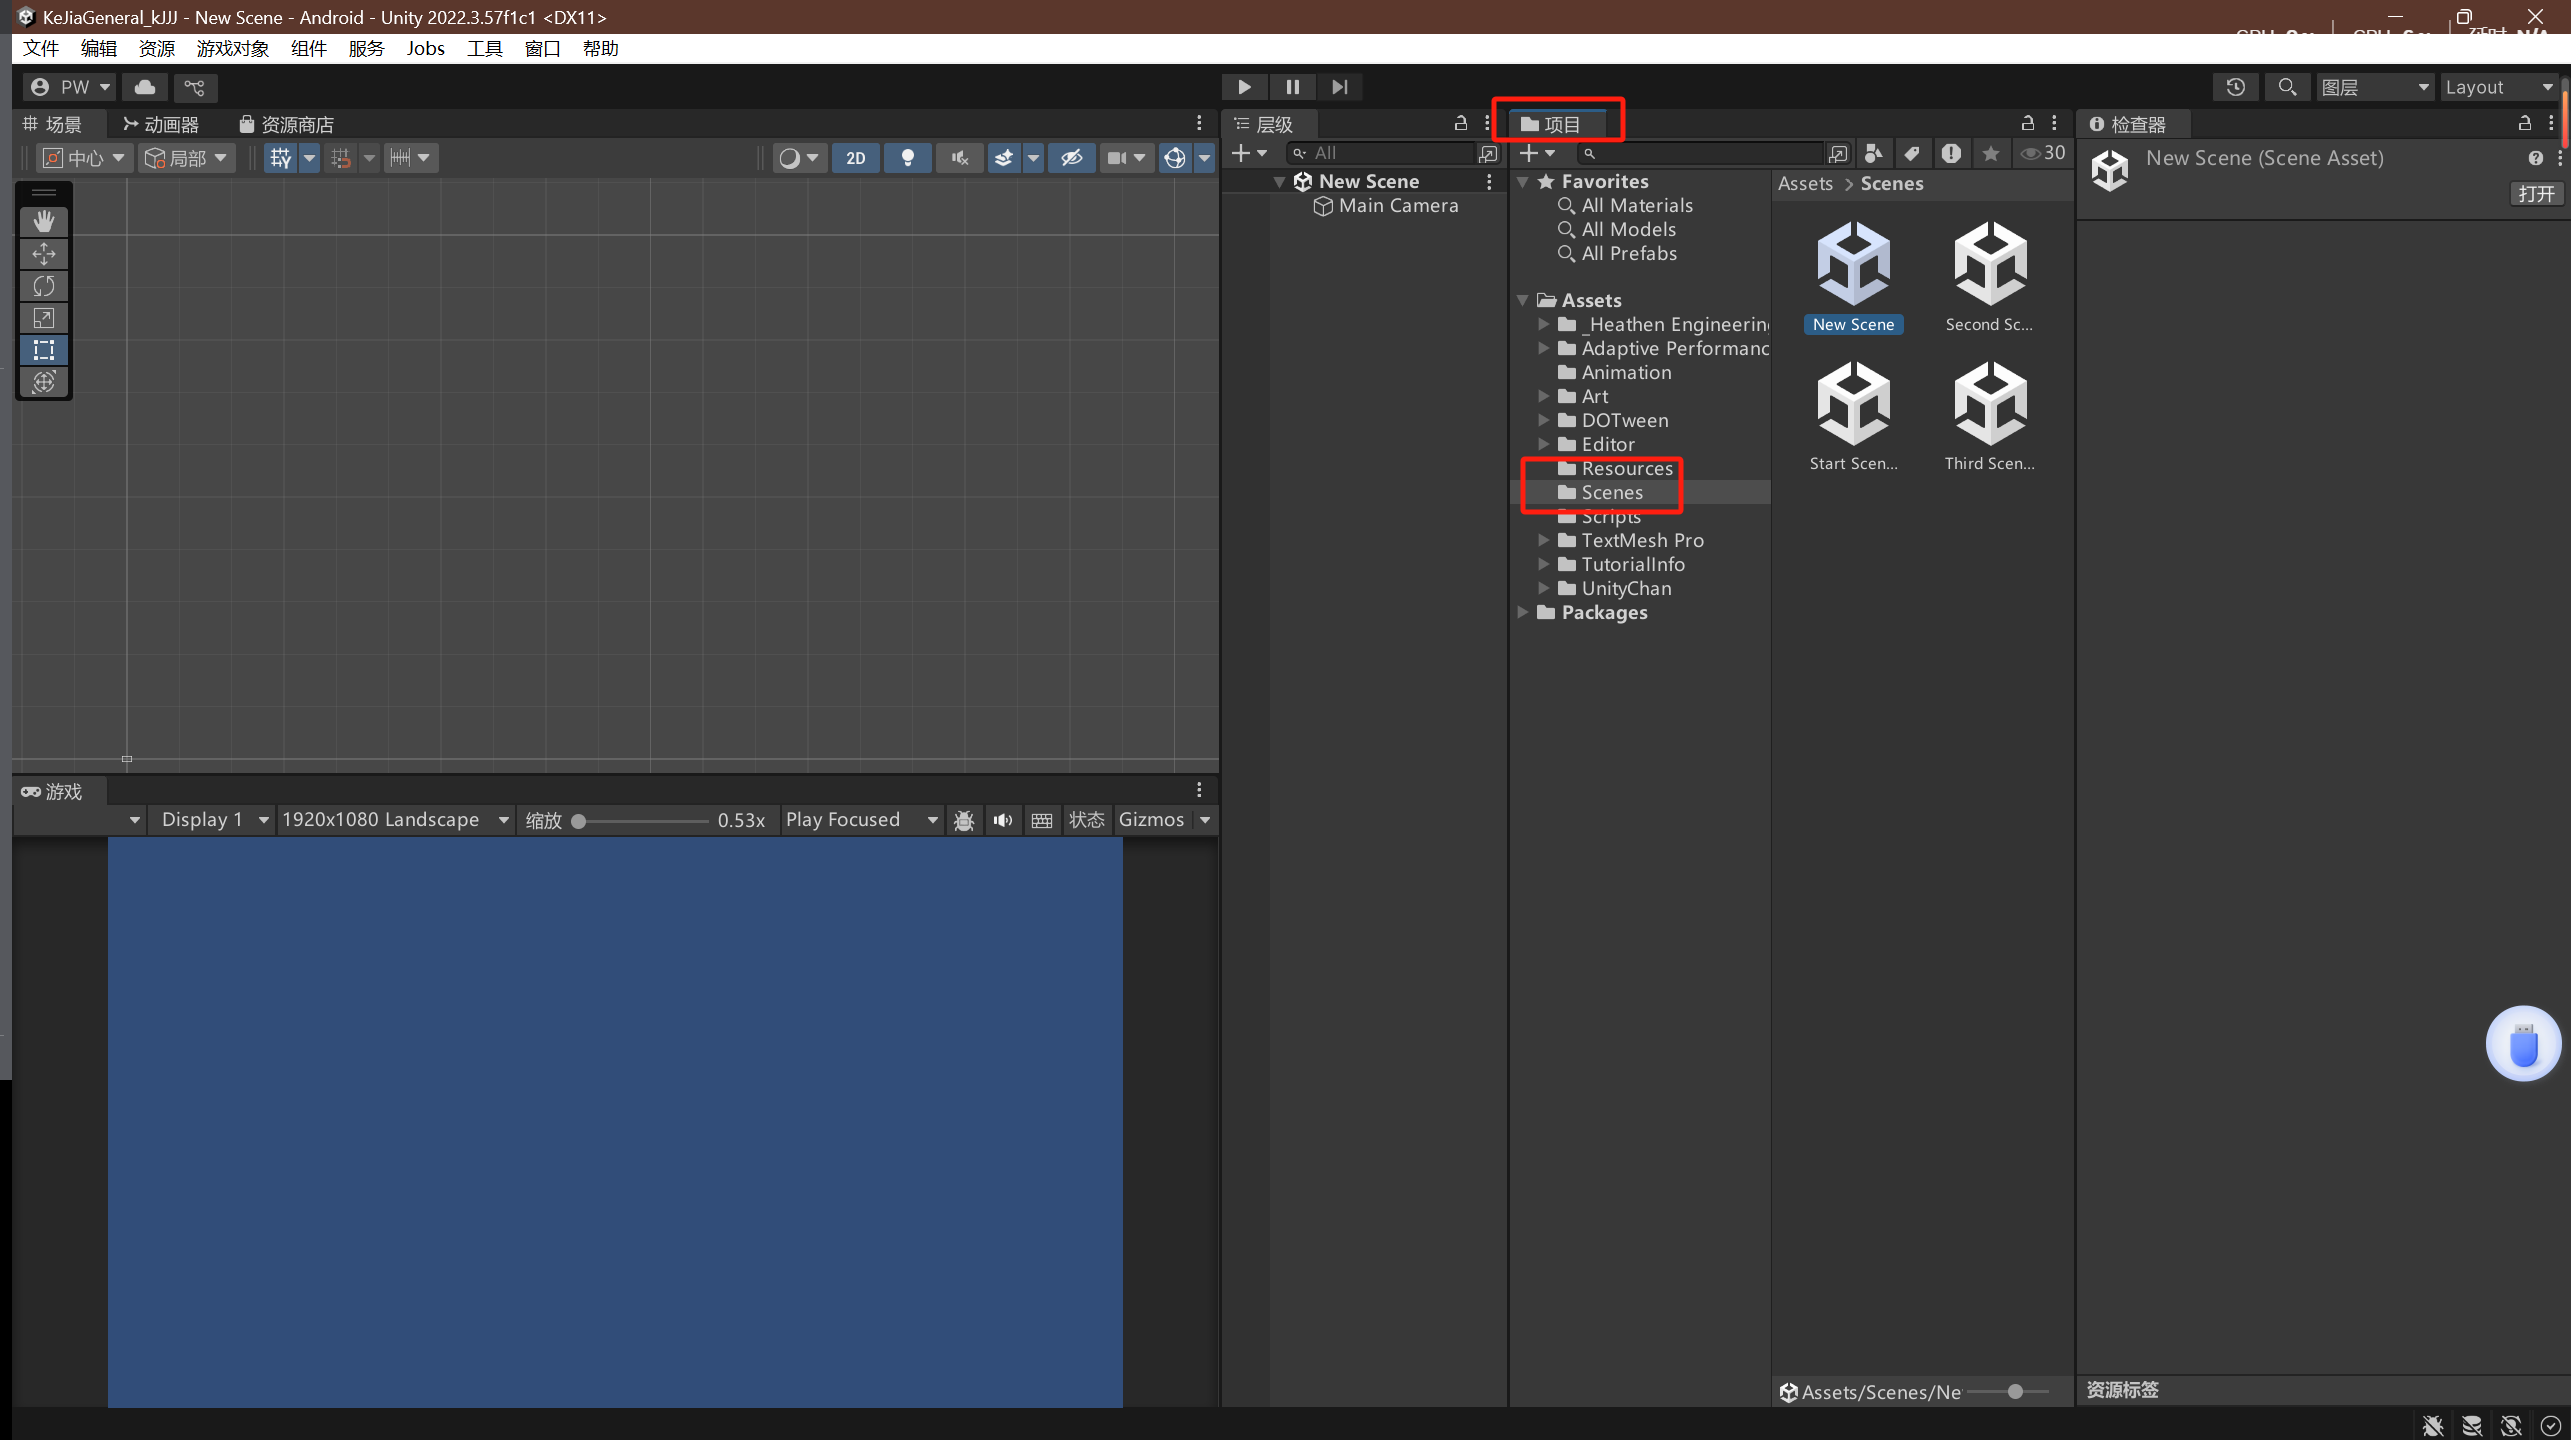This screenshot has height=1440, width=2571.
Task: Click the Pause button
Action: pyautogui.click(x=1292, y=87)
